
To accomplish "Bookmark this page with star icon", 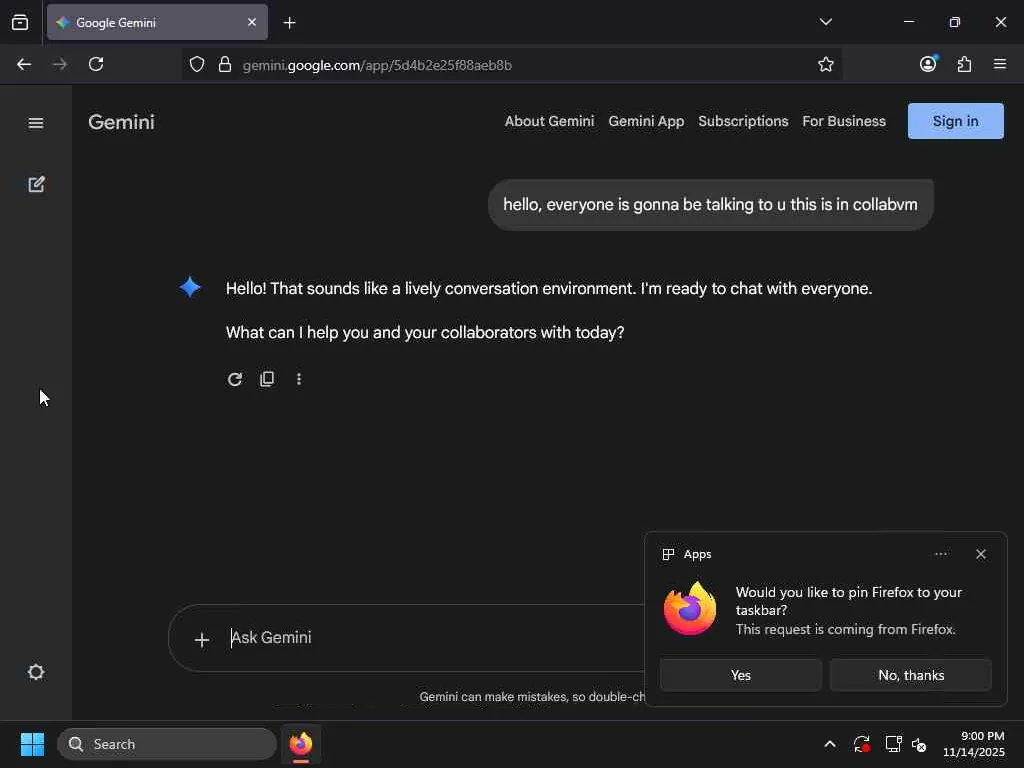I will [x=825, y=64].
